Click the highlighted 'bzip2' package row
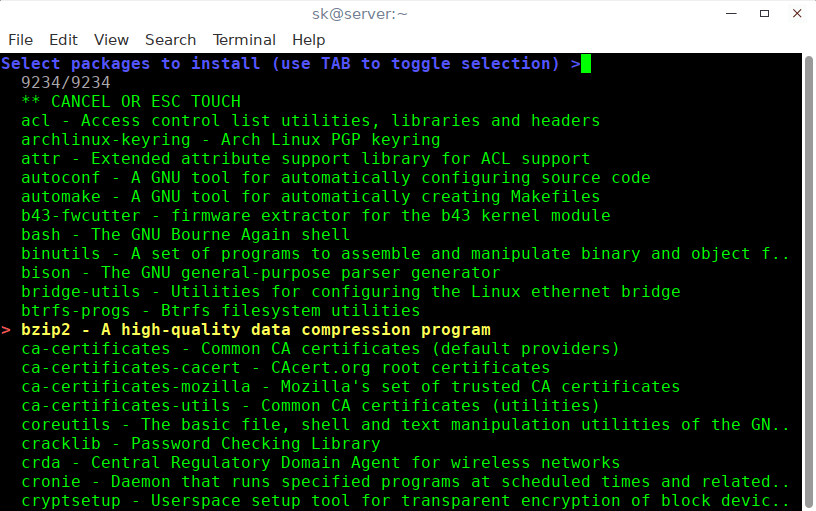 coord(256,330)
